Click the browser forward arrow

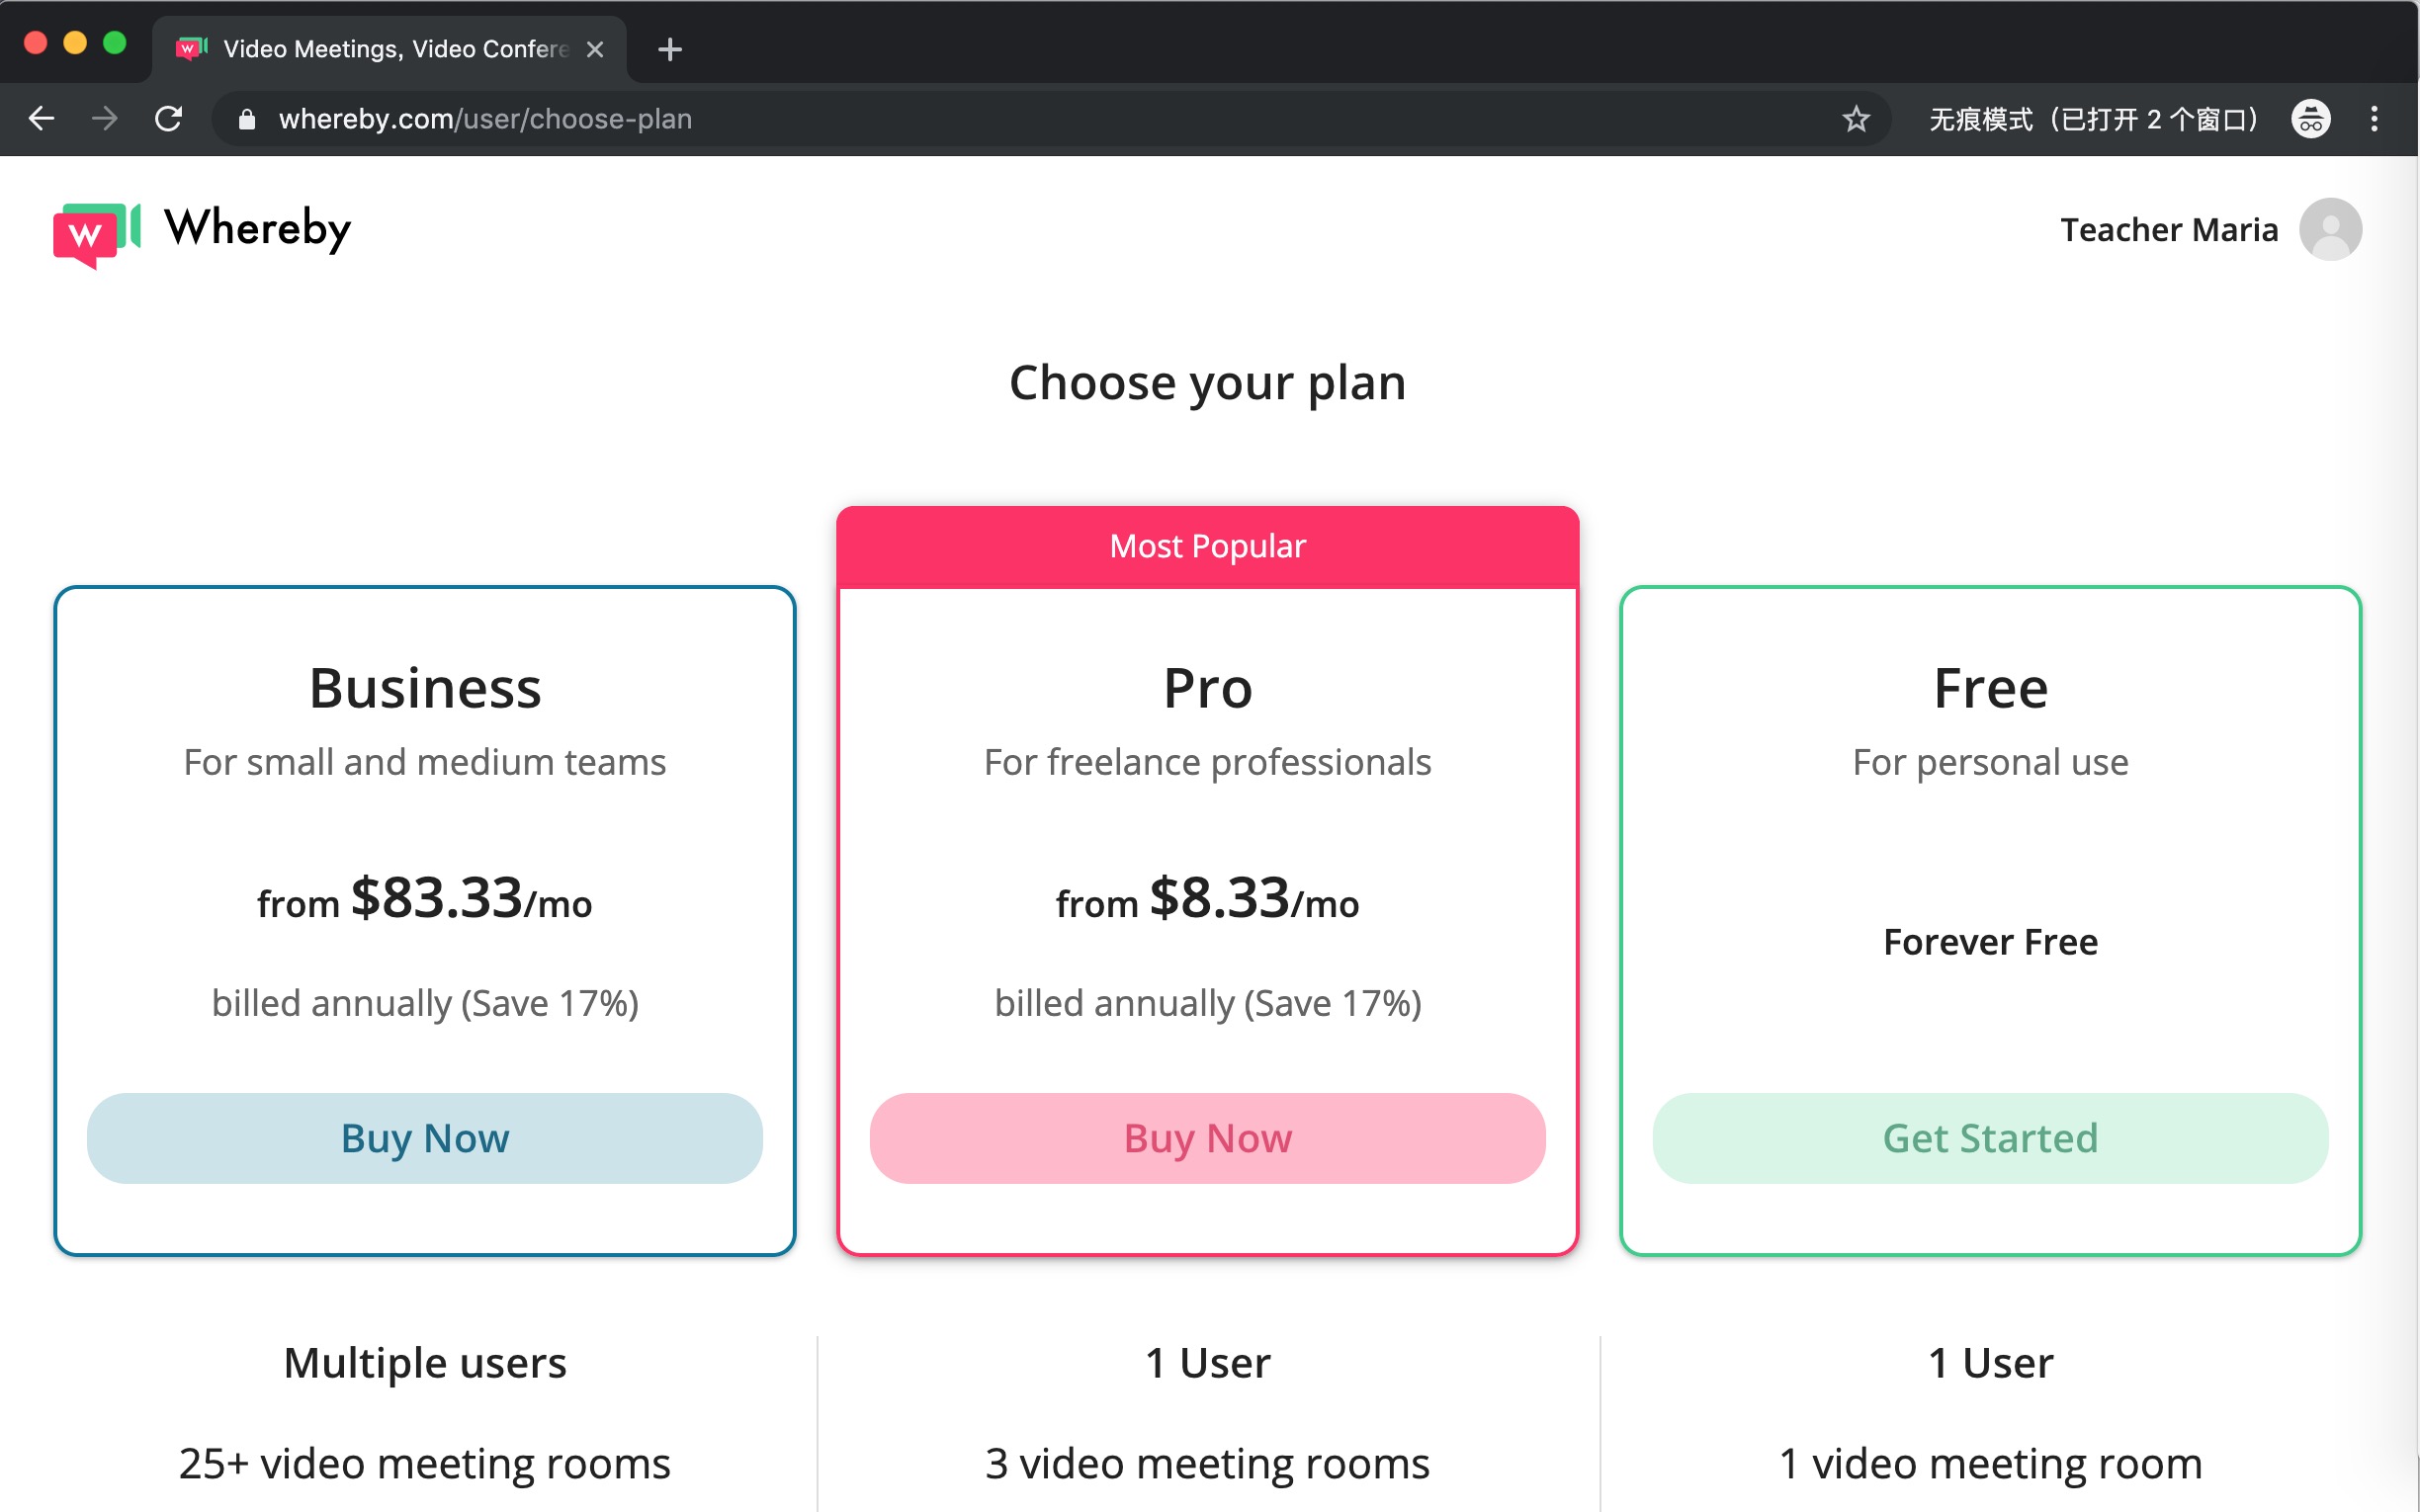click(x=104, y=119)
